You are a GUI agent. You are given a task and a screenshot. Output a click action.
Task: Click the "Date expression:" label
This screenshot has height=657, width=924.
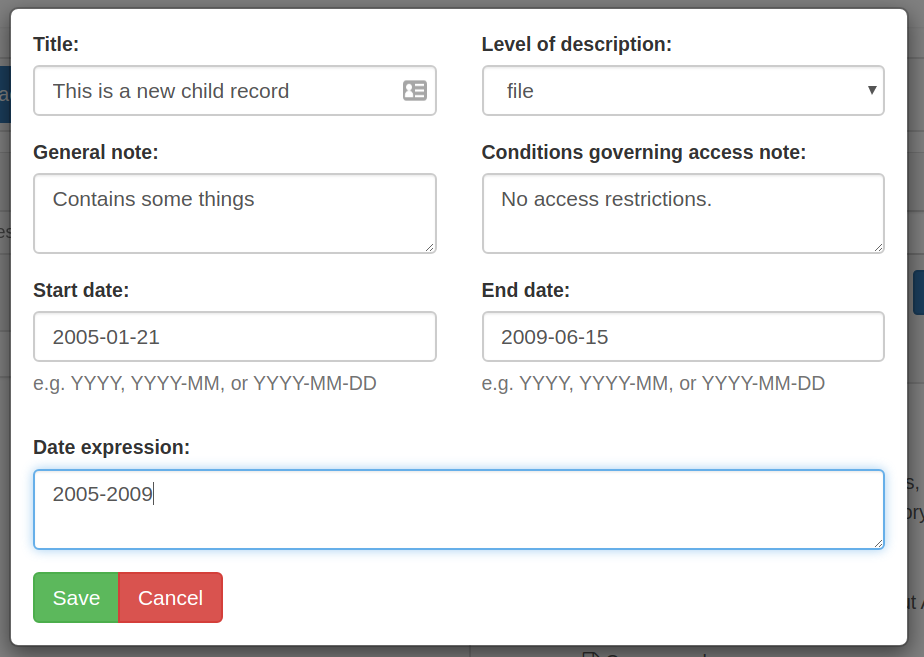click(111, 447)
